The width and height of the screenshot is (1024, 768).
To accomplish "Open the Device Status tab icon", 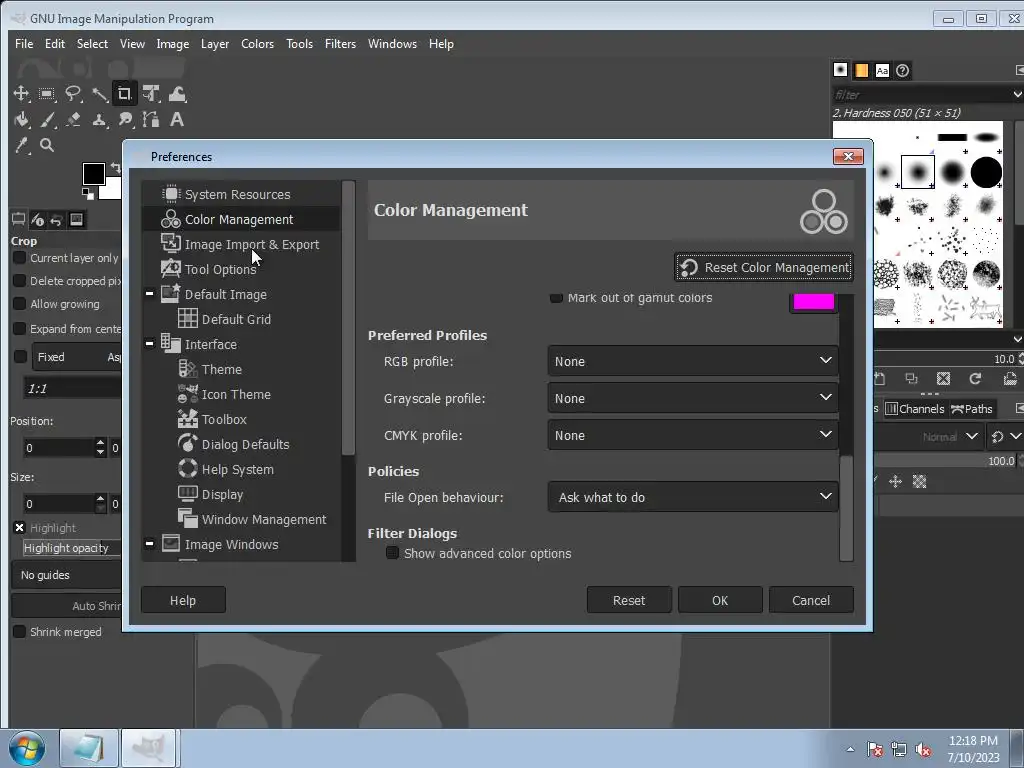I will coord(37,219).
